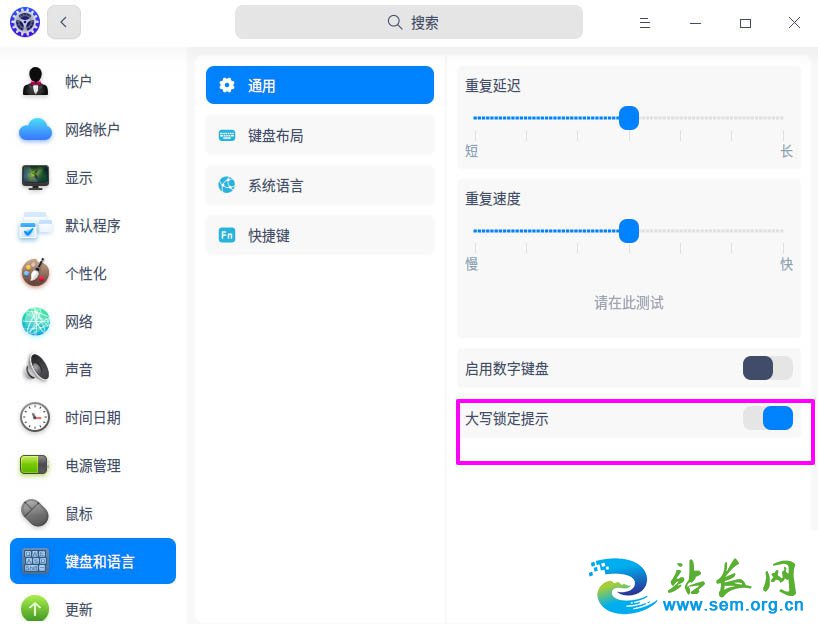The height and width of the screenshot is (624, 818).
Task: Click the 时间日期 clock icon
Action: pos(35,417)
